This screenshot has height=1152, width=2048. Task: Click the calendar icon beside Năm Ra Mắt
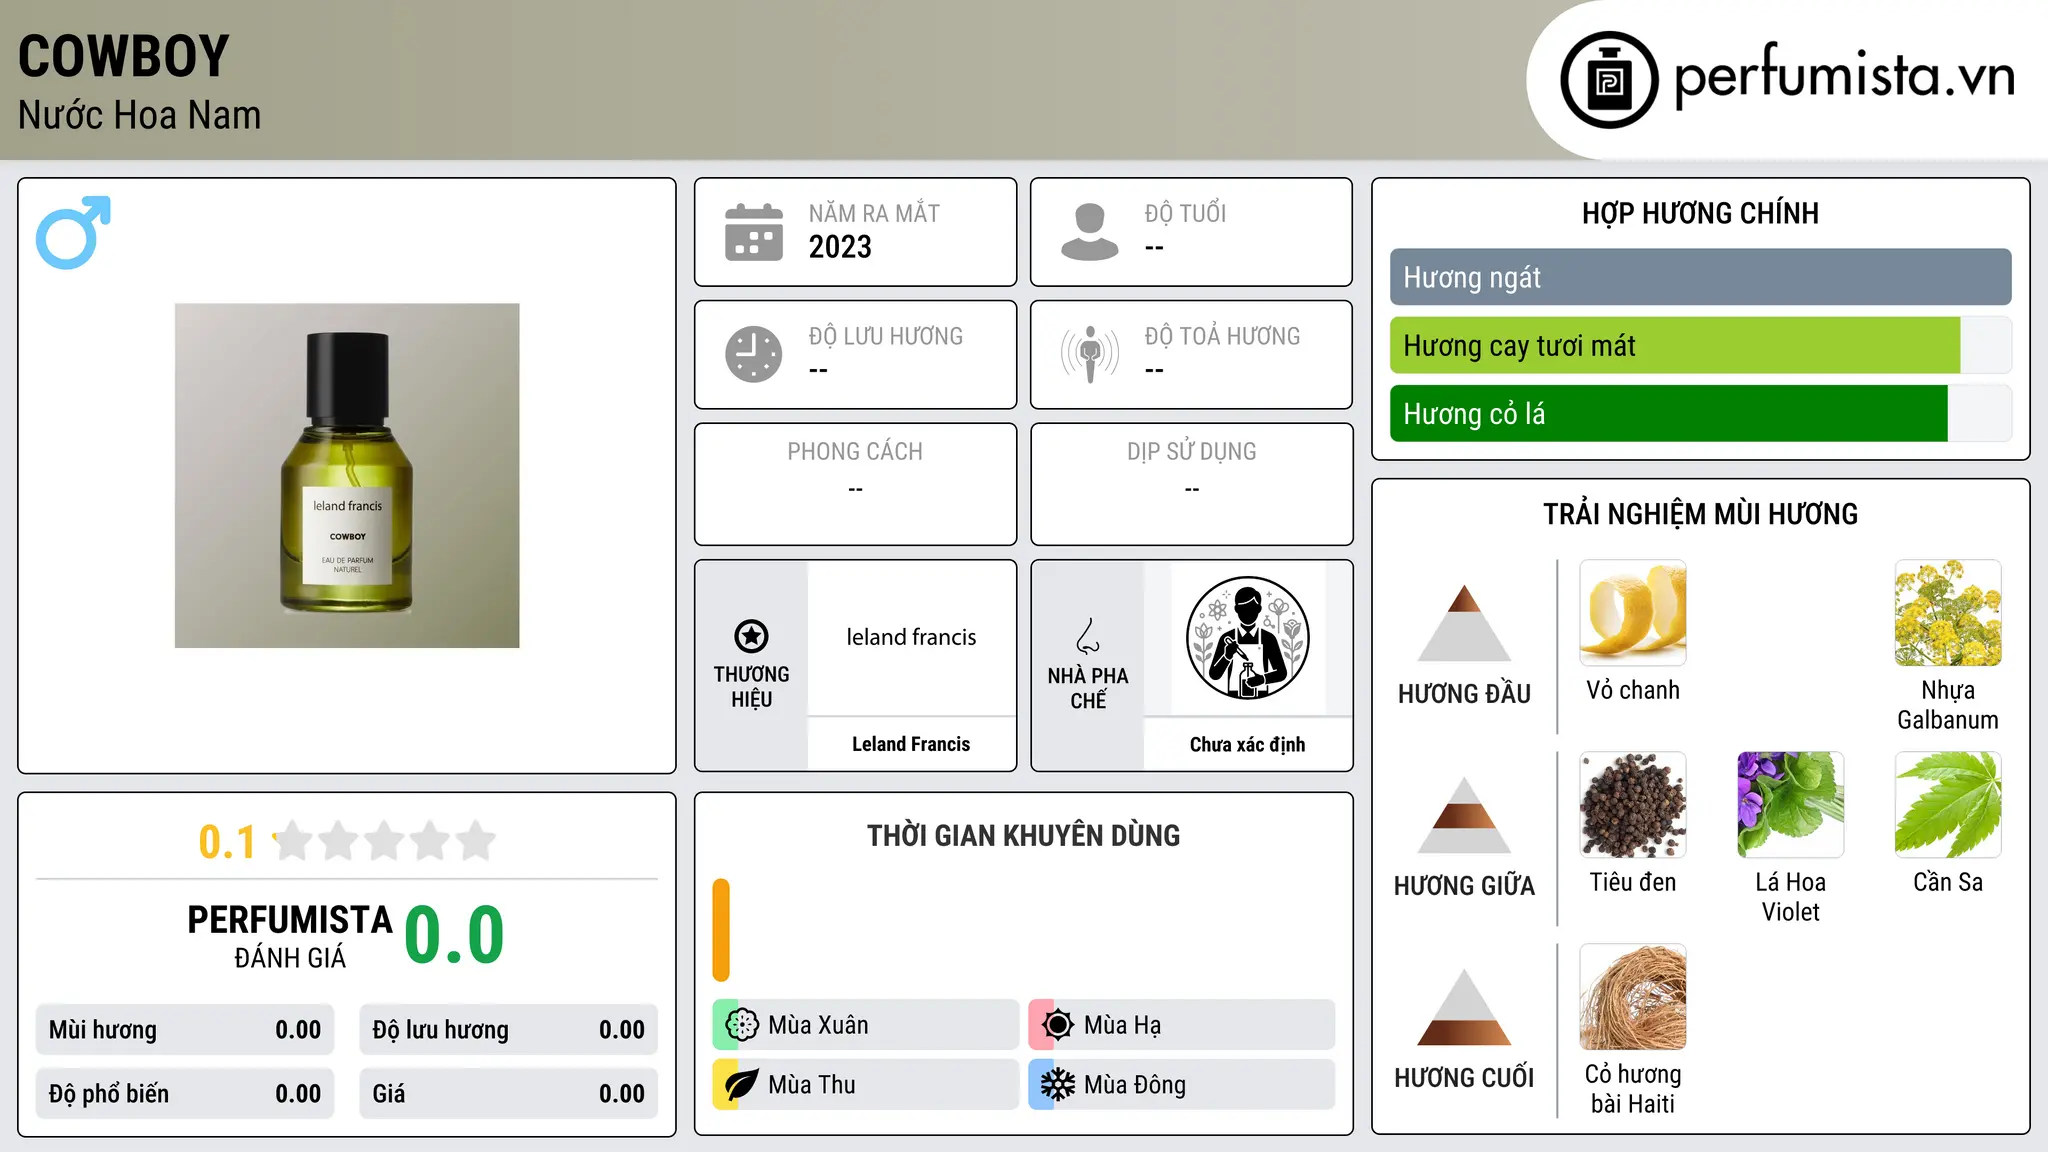tap(754, 232)
